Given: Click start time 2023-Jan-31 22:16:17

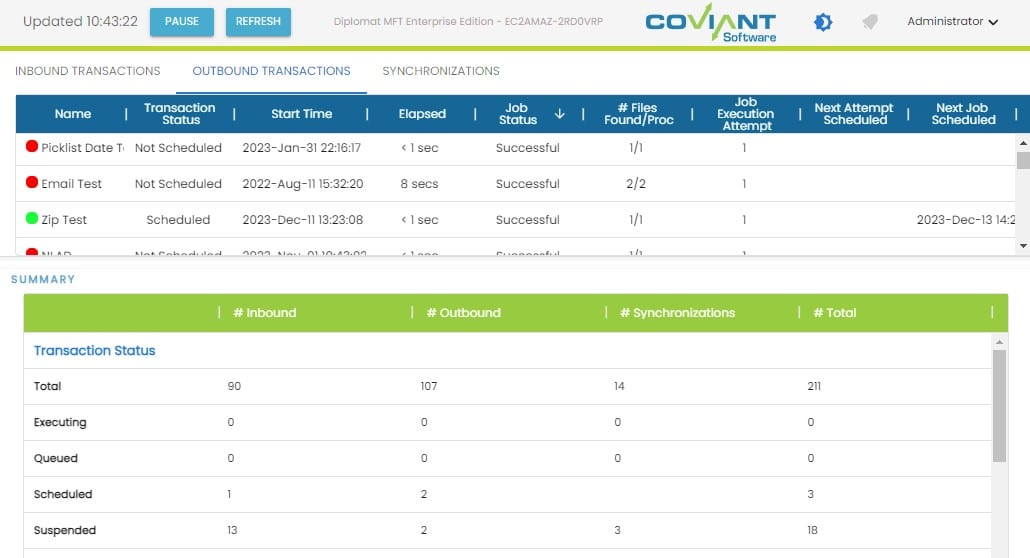Looking at the screenshot, I should click(x=302, y=148).
